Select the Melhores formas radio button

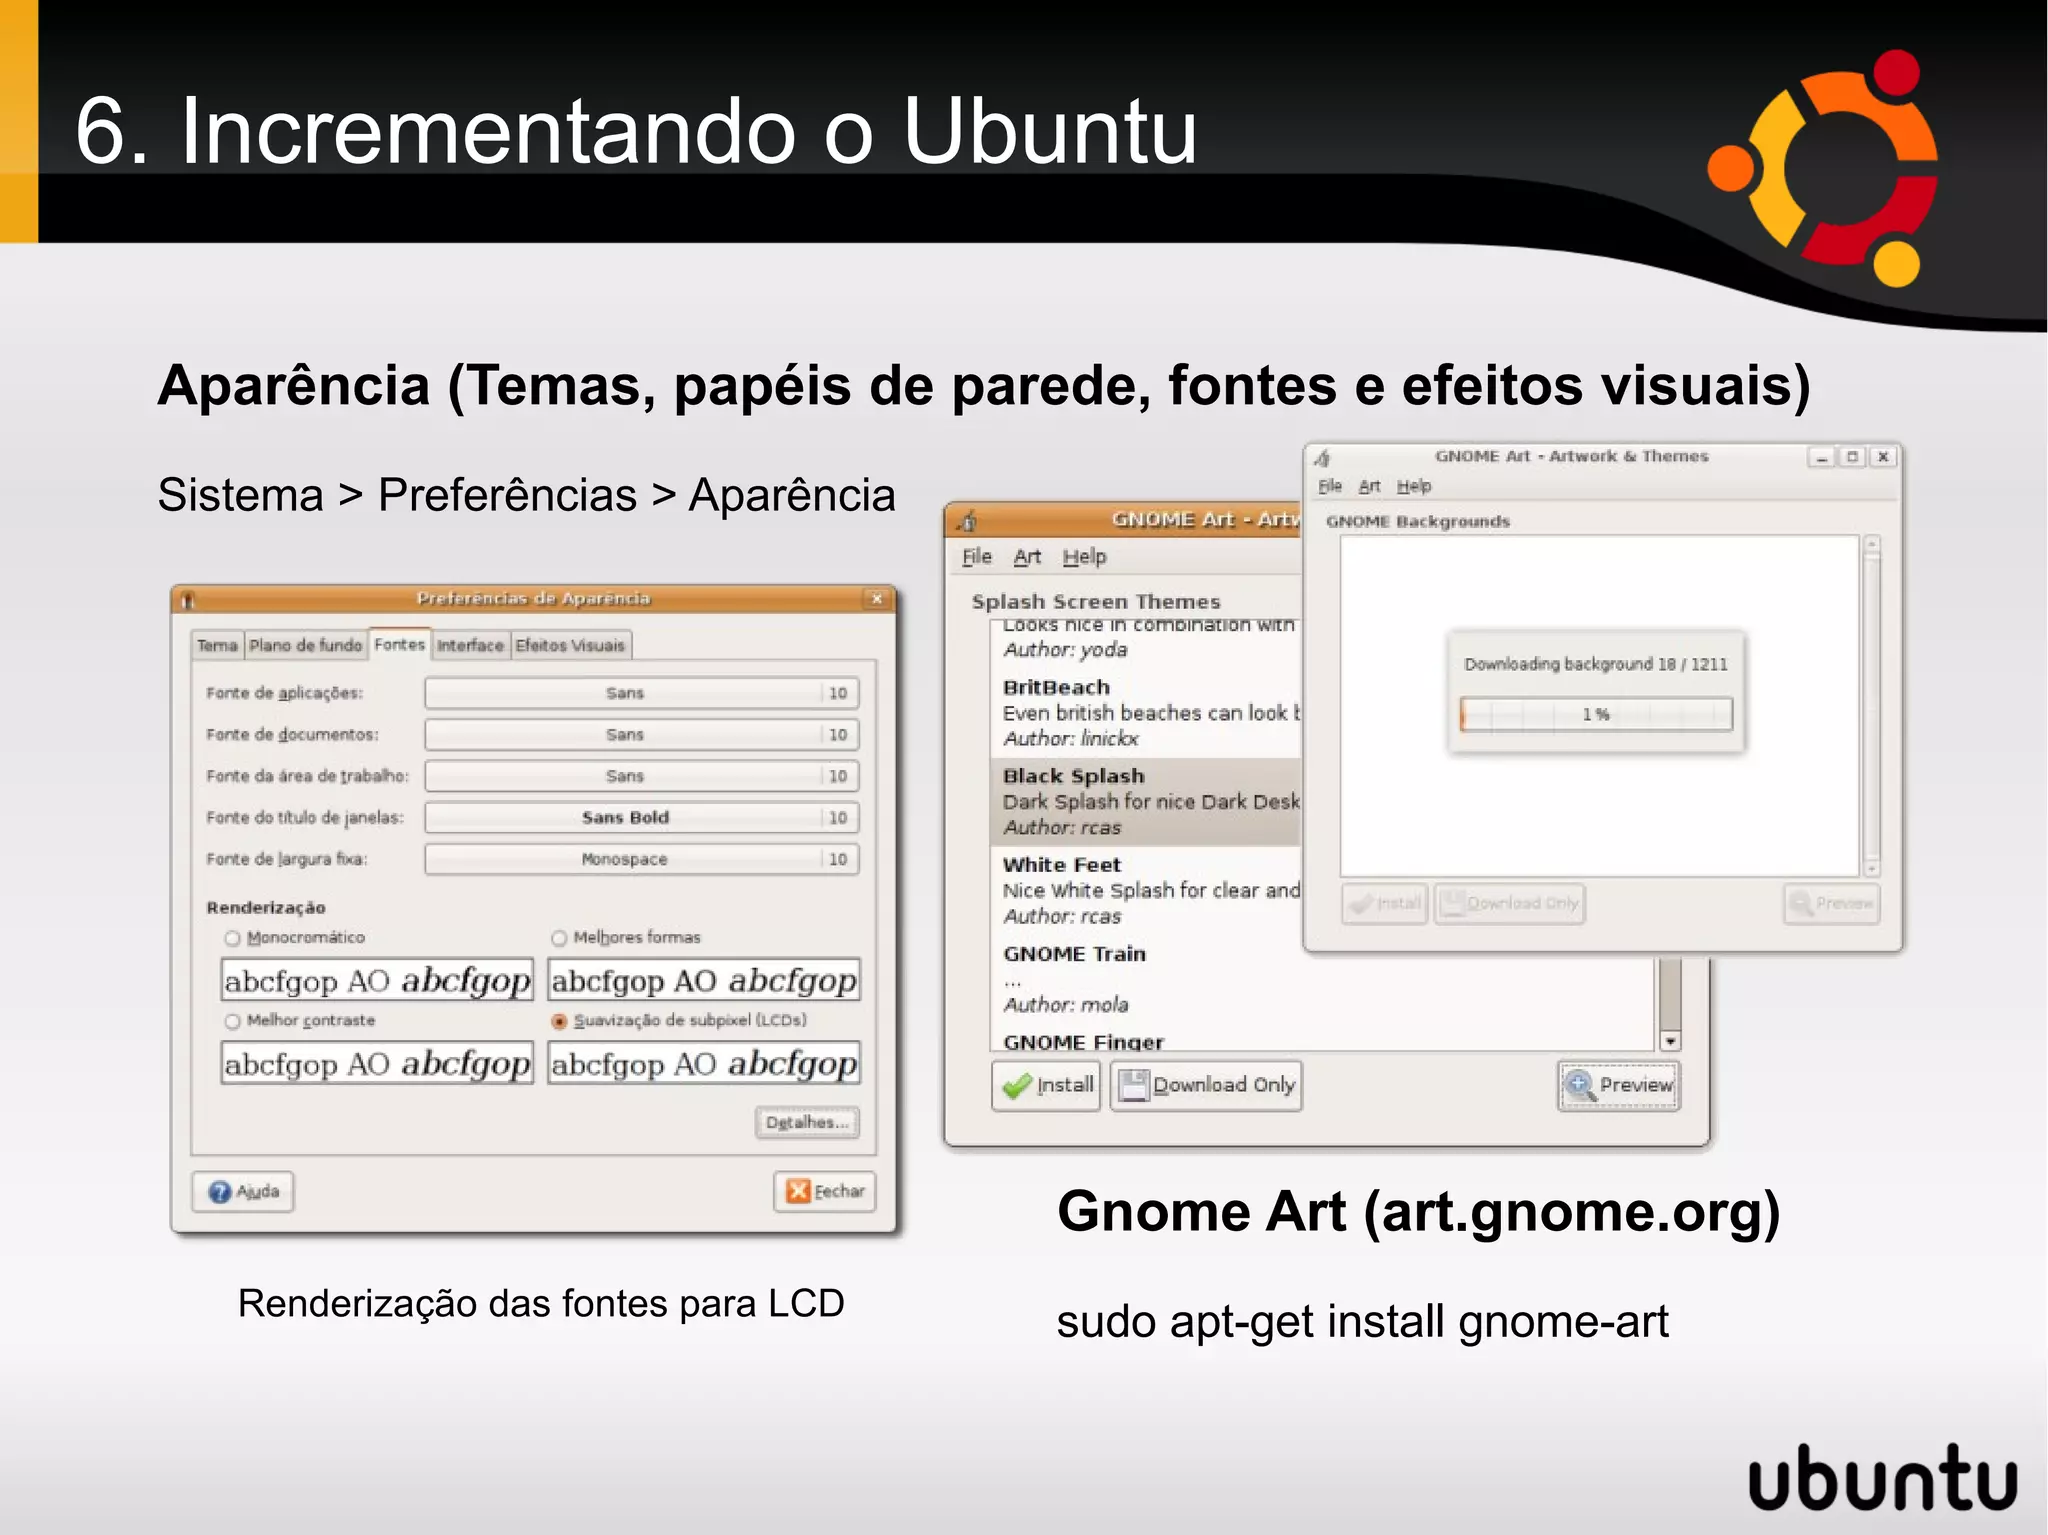click(x=559, y=938)
